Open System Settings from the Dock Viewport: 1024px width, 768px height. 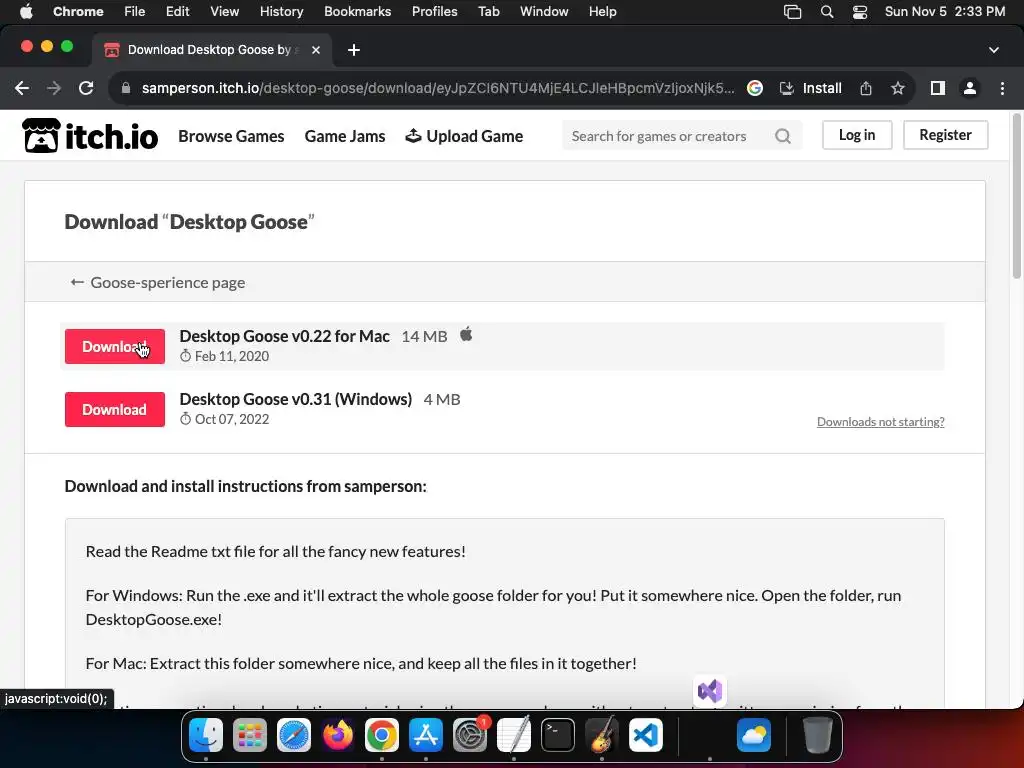(x=470, y=735)
